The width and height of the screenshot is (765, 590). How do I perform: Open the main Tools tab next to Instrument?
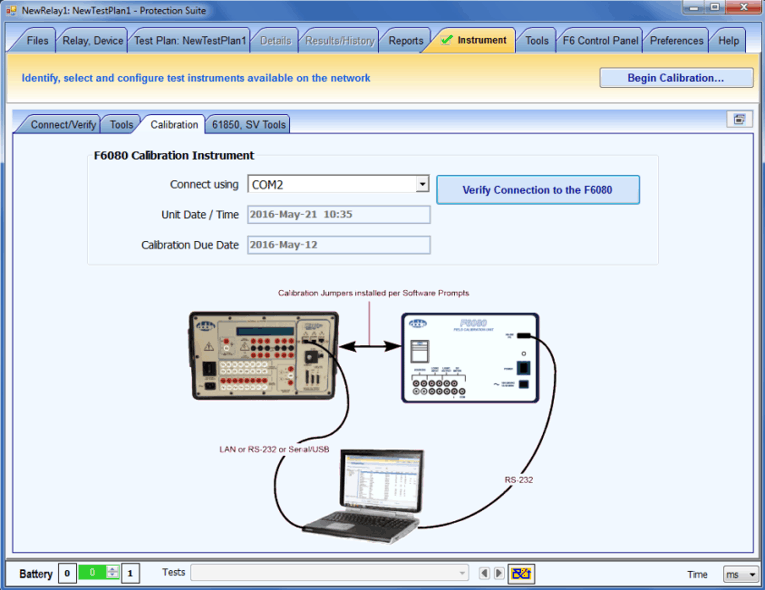coord(537,41)
